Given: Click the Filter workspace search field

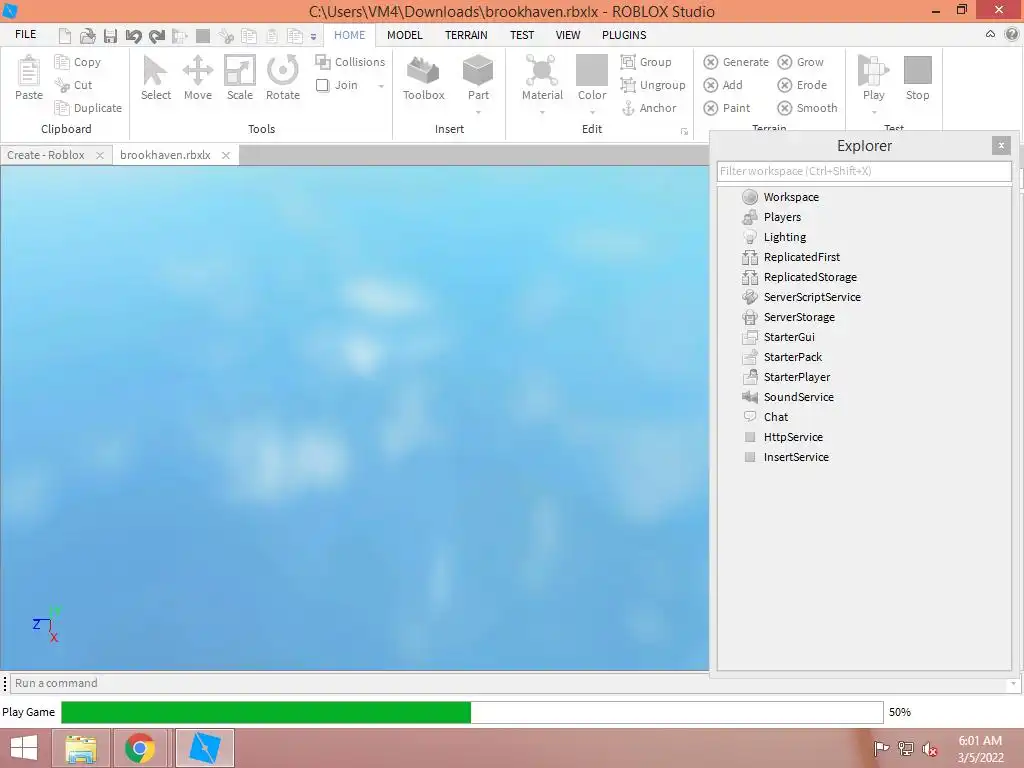Looking at the screenshot, I should (863, 171).
